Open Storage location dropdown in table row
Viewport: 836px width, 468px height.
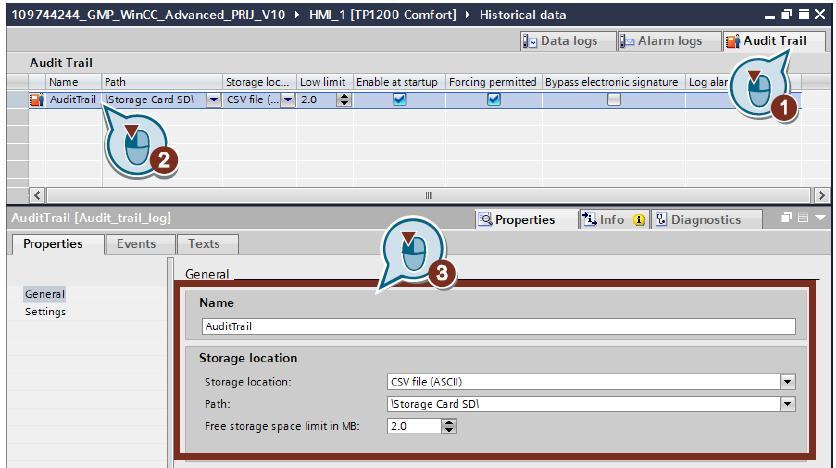tap(288, 100)
